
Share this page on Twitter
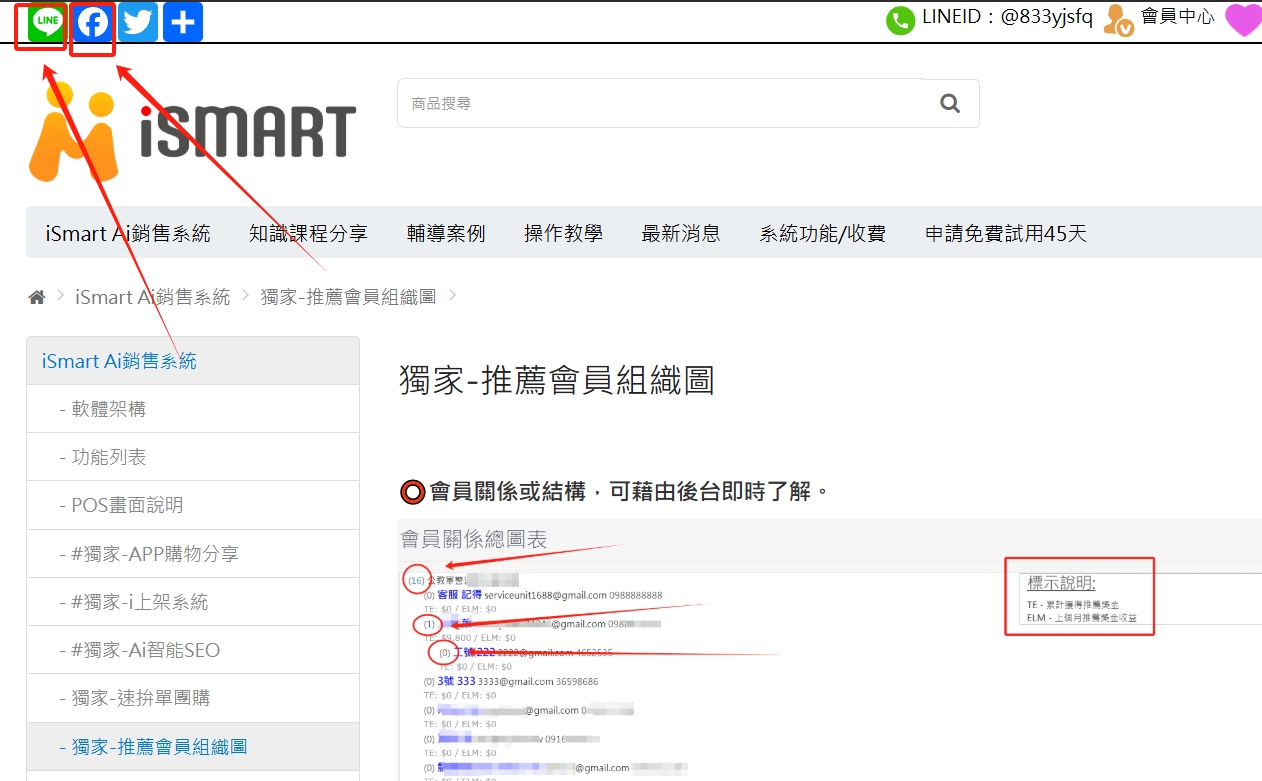coord(138,22)
